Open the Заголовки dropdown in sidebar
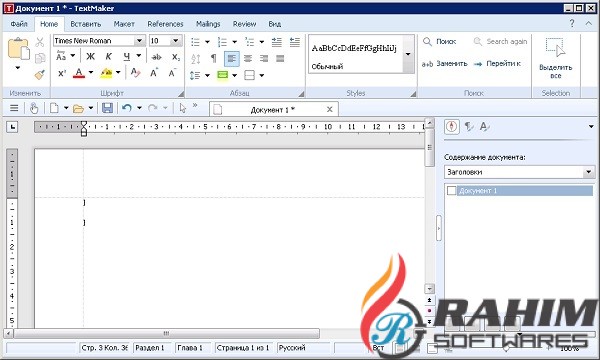The image size is (600, 360). pos(589,172)
